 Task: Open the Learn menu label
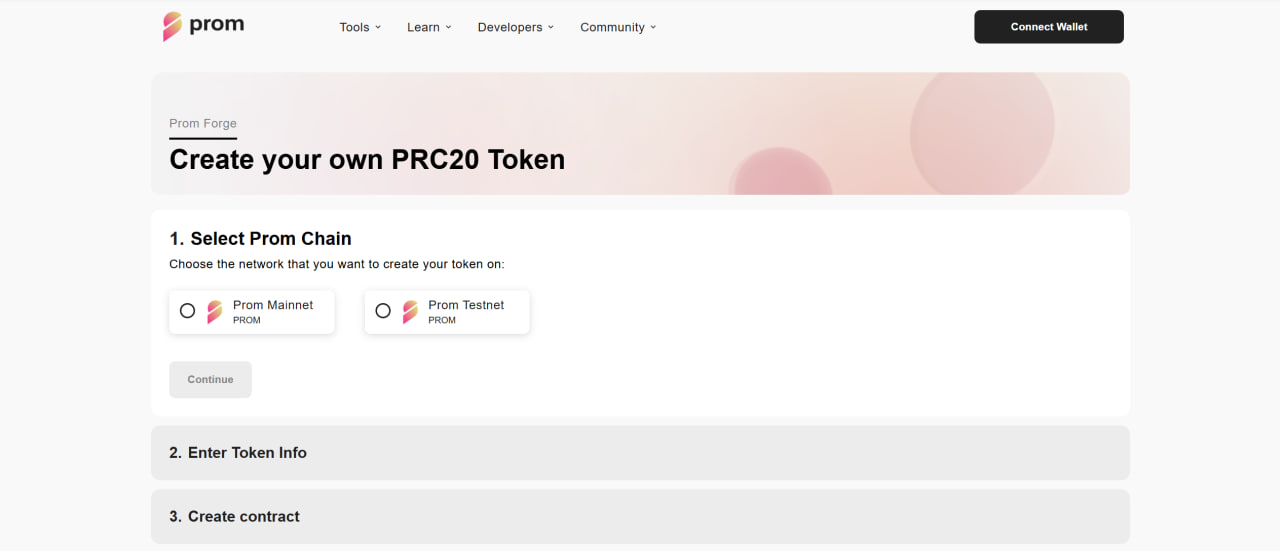tap(423, 27)
